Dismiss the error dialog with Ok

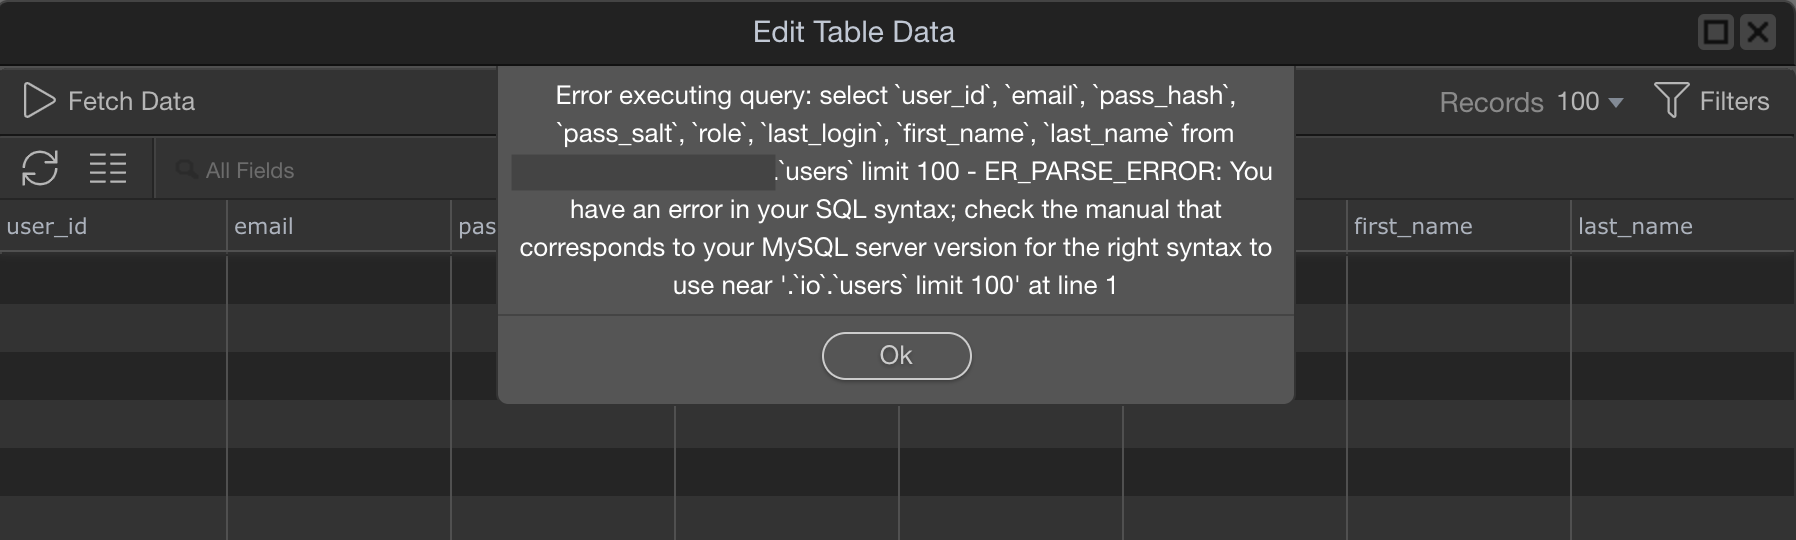896,356
